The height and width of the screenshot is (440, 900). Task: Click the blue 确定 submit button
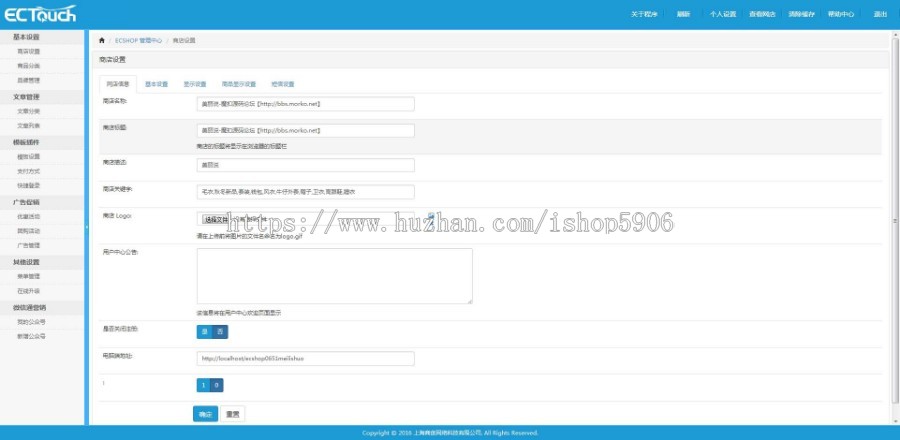tap(205, 414)
